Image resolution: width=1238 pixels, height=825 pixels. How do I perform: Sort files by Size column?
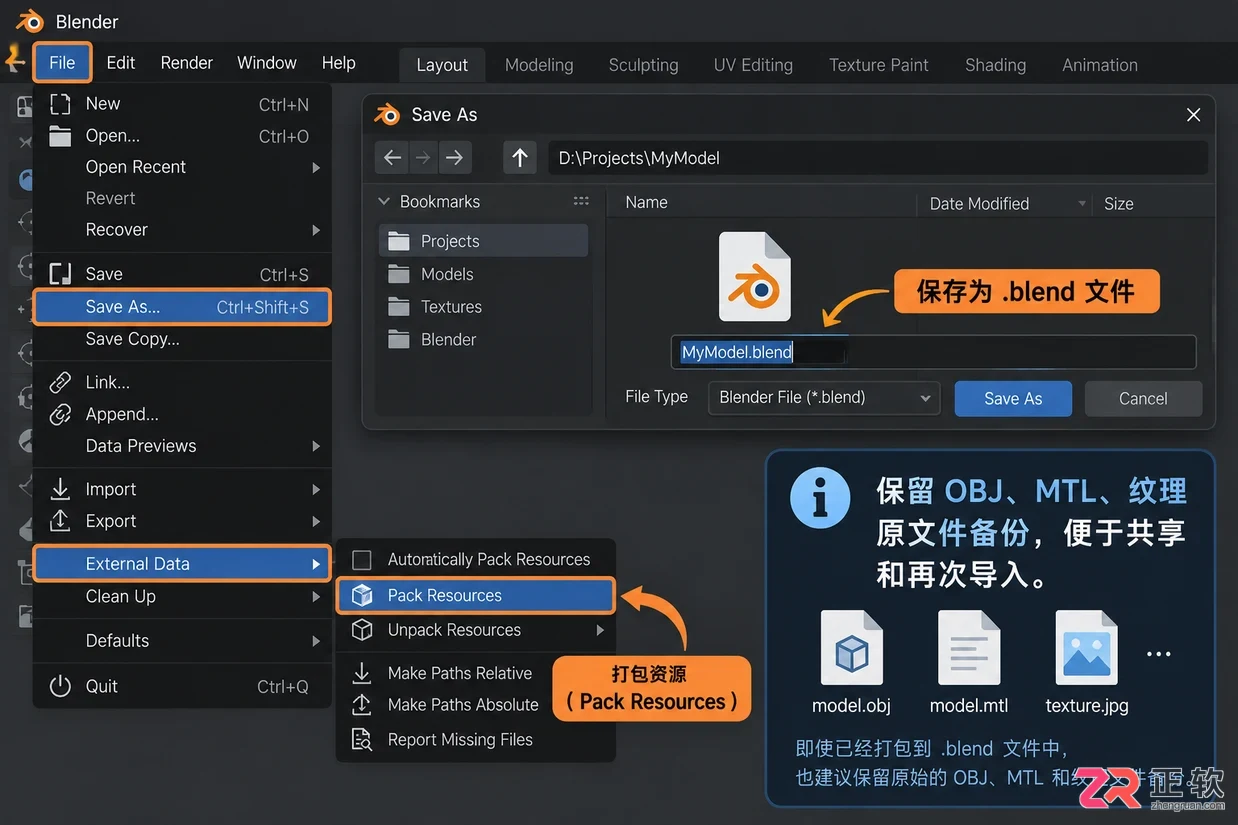point(1118,204)
